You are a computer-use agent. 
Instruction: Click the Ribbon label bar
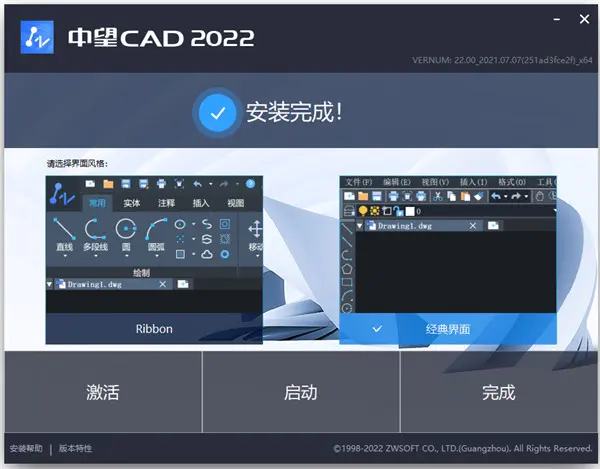(154, 329)
